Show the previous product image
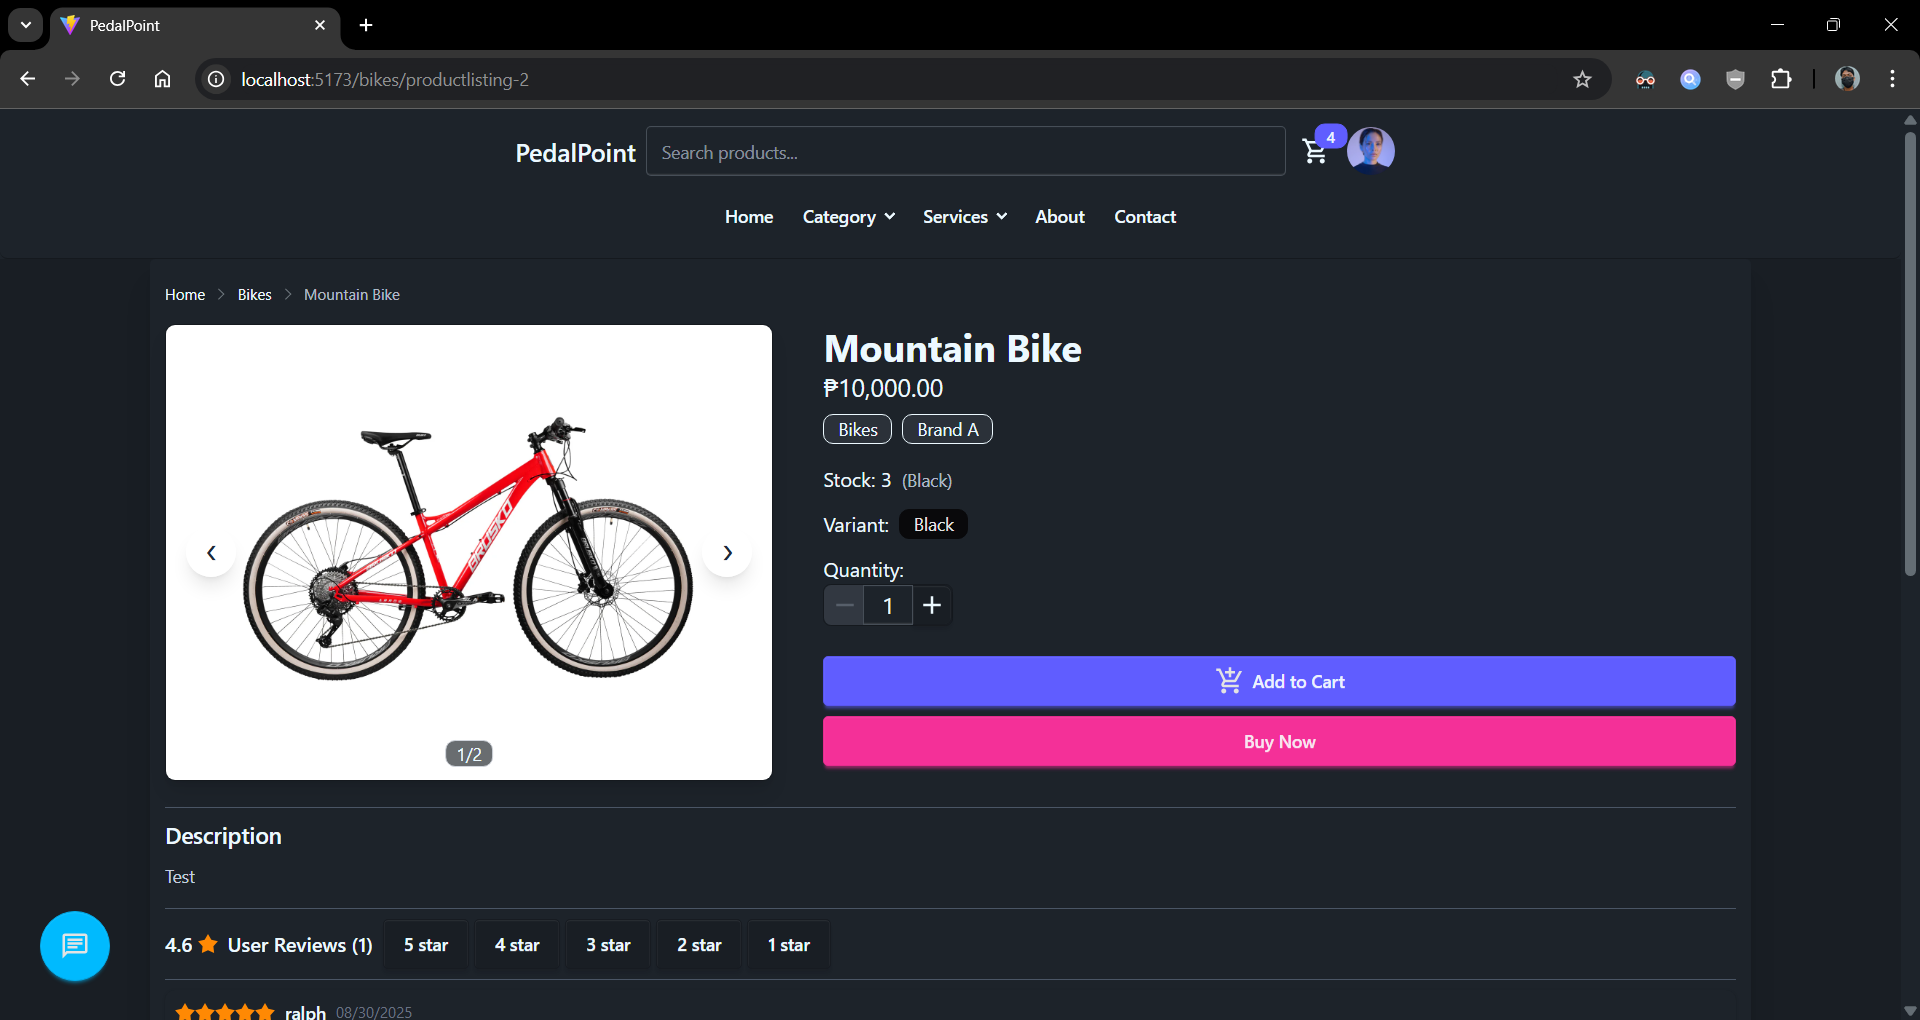The image size is (1920, 1020). [211, 552]
